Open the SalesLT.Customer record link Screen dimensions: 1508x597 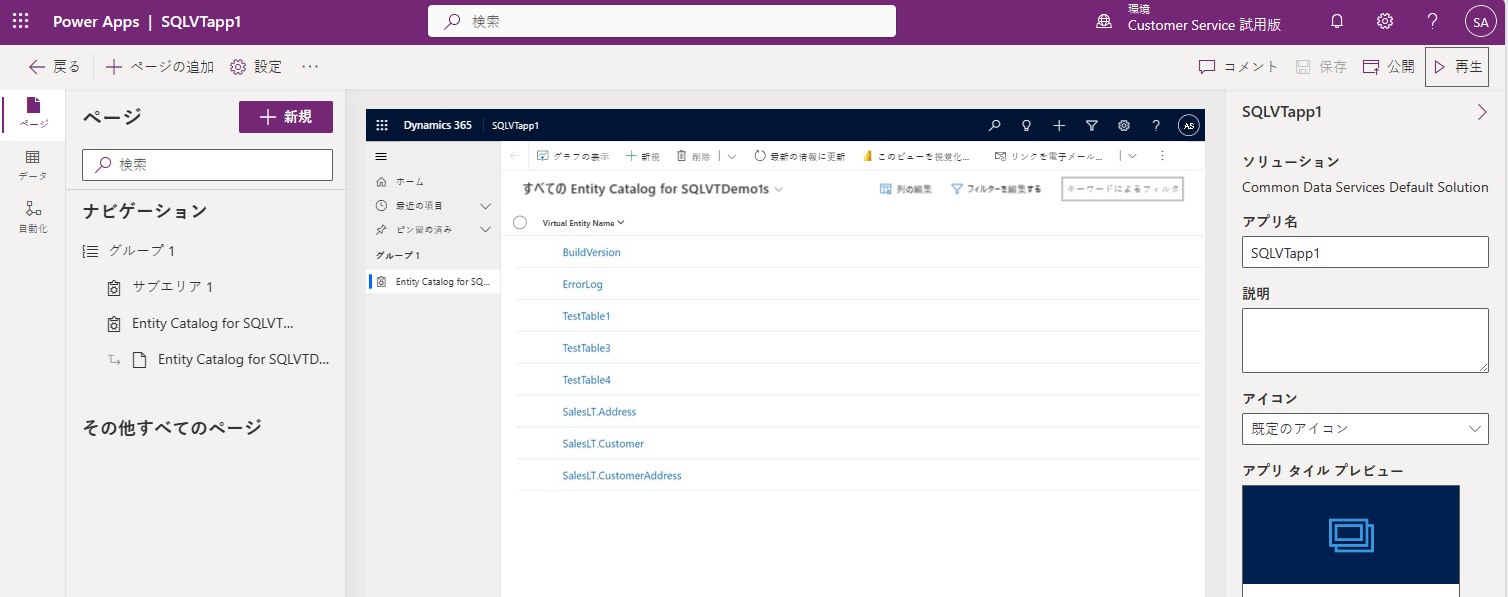(x=603, y=444)
